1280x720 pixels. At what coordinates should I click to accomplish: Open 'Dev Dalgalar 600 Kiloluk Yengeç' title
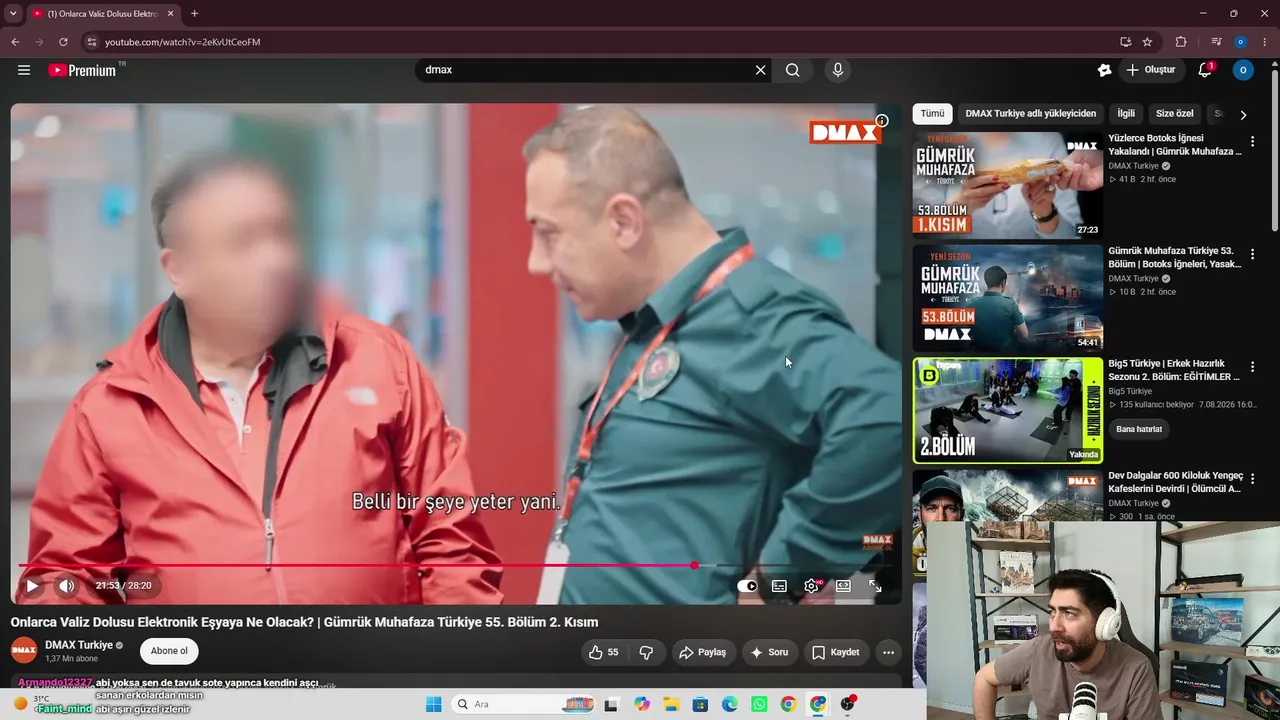1175,482
